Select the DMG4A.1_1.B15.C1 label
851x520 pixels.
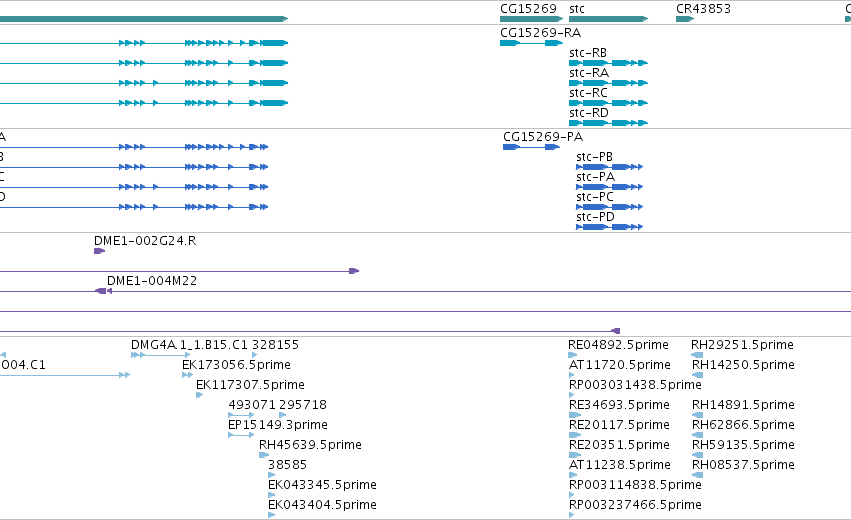[189, 345]
